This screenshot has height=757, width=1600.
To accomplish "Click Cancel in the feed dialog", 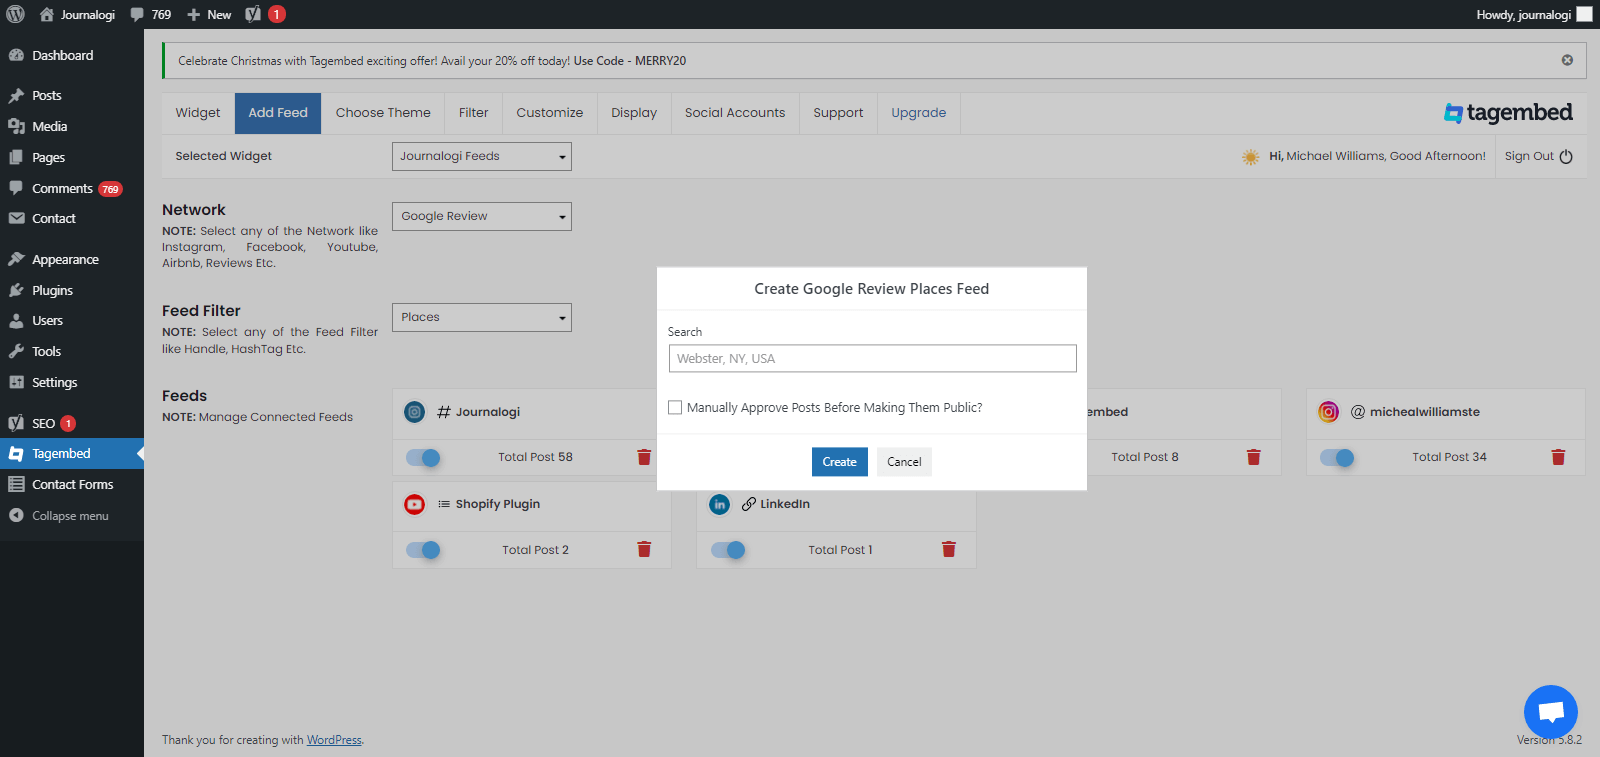I will [x=904, y=461].
